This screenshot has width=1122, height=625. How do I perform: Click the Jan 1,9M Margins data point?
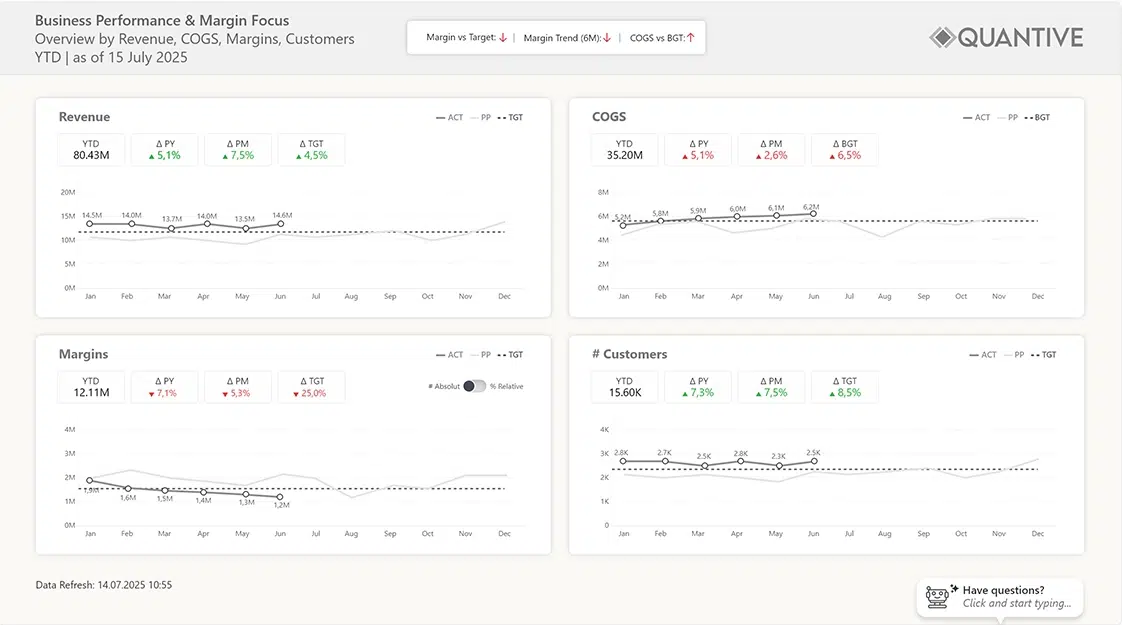tap(90, 481)
